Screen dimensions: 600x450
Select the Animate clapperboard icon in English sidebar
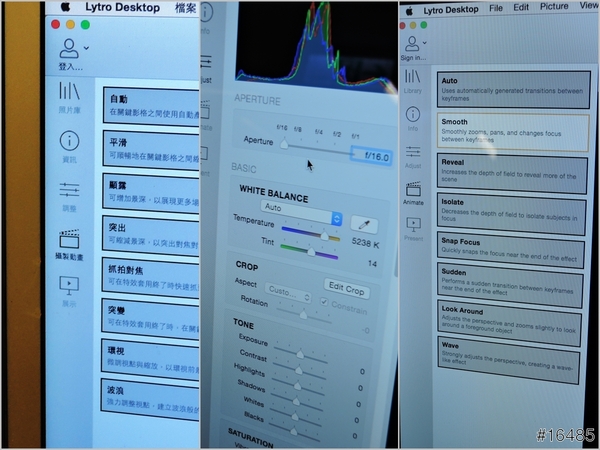click(413, 188)
